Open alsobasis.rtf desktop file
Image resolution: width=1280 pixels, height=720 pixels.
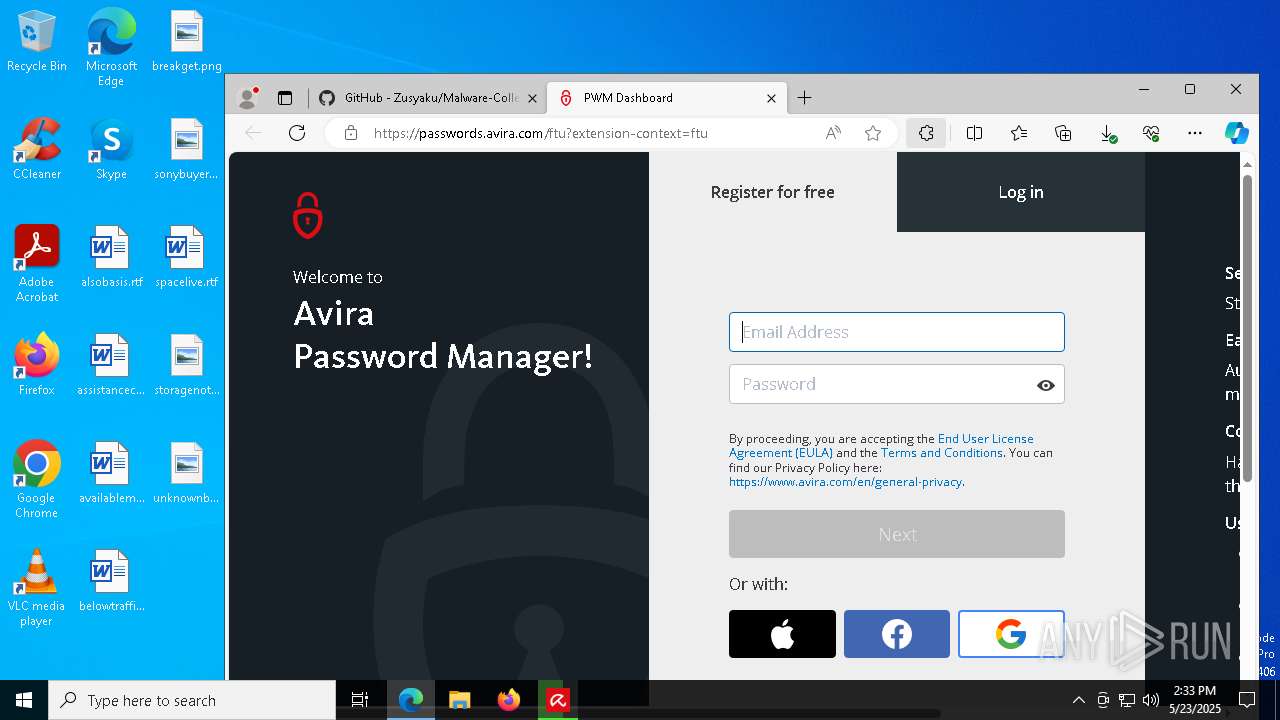click(x=111, y=257)
